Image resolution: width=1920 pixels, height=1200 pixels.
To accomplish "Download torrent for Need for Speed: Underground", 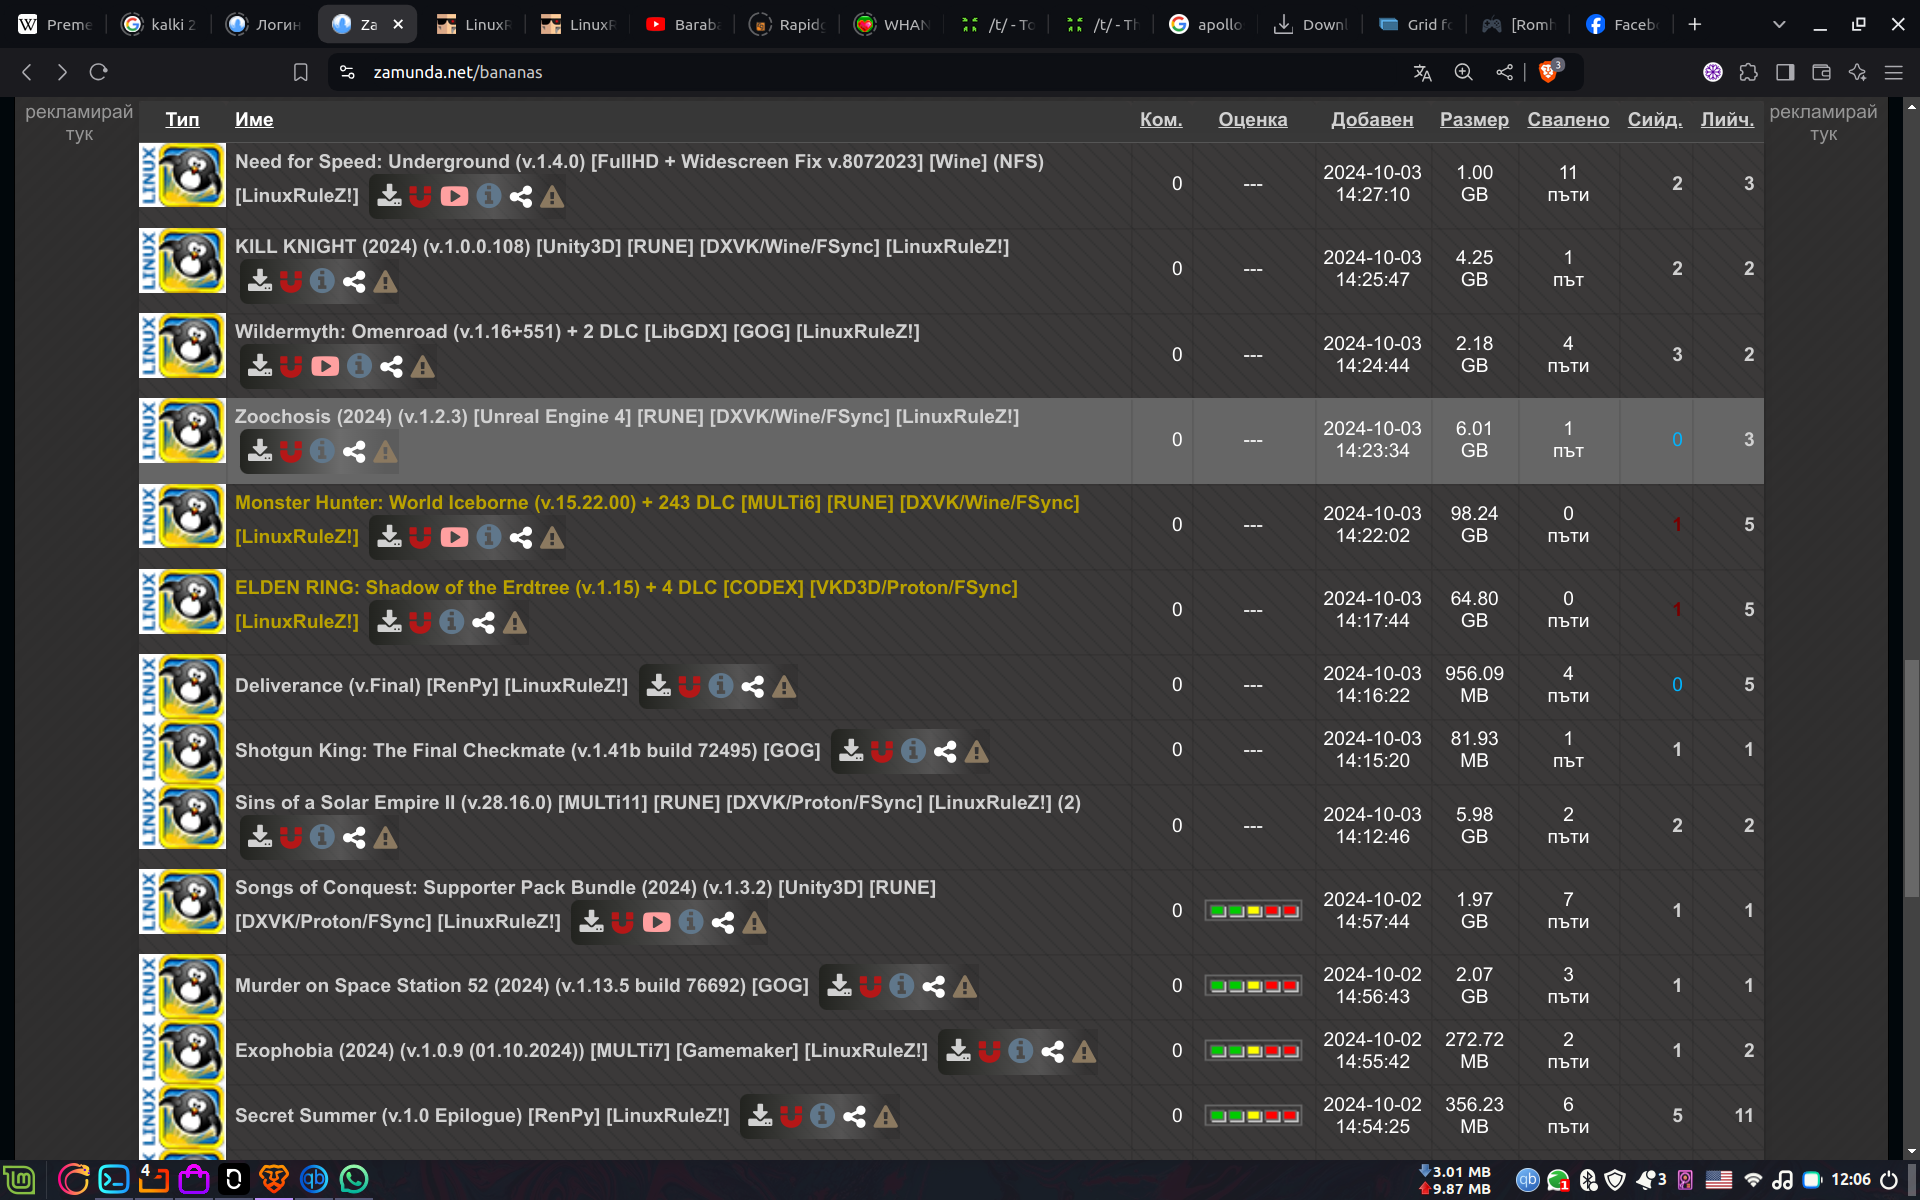I will pyautogui.click(x=389, y=196).
